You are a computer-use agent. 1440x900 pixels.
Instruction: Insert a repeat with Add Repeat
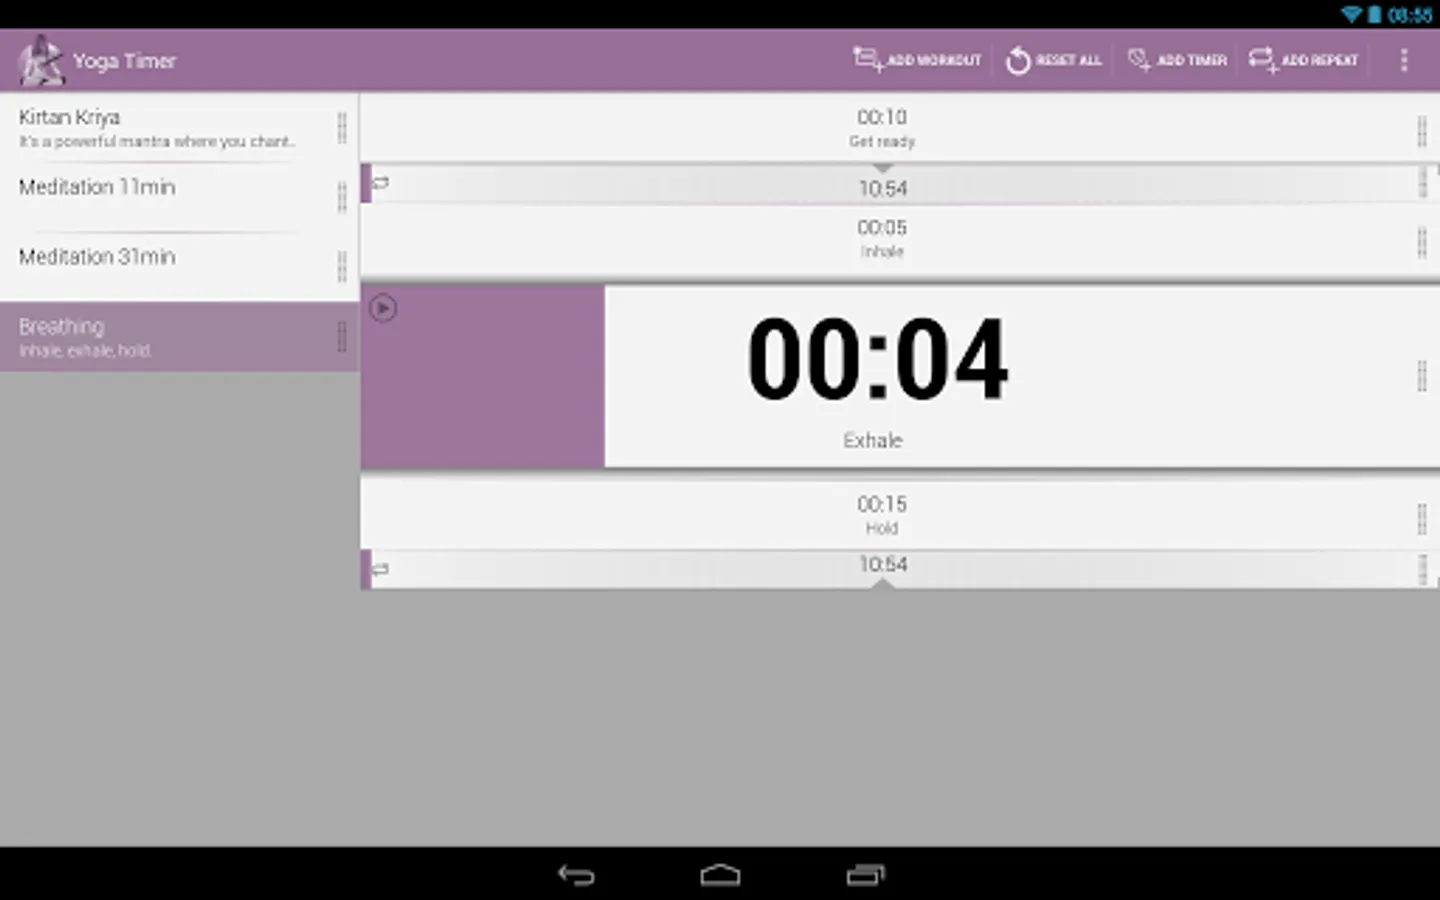(1303, 60)
